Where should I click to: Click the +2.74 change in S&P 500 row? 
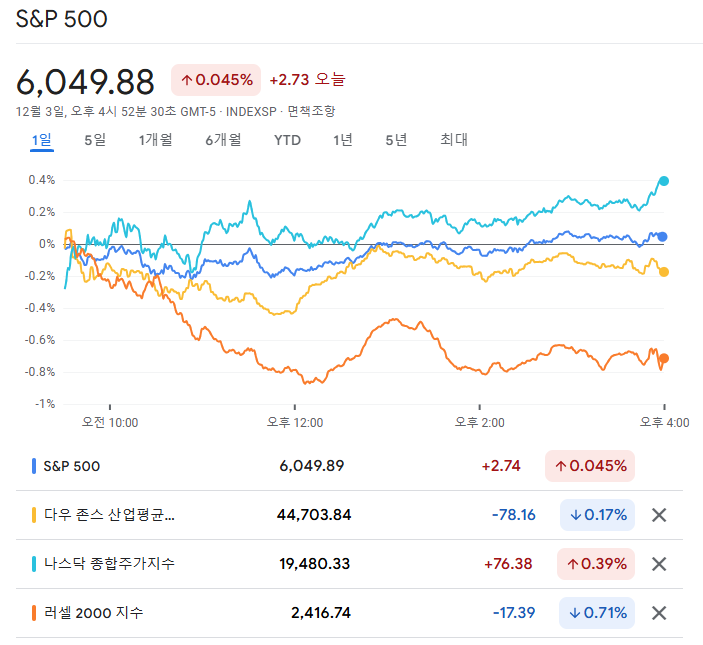click(501, 466)
